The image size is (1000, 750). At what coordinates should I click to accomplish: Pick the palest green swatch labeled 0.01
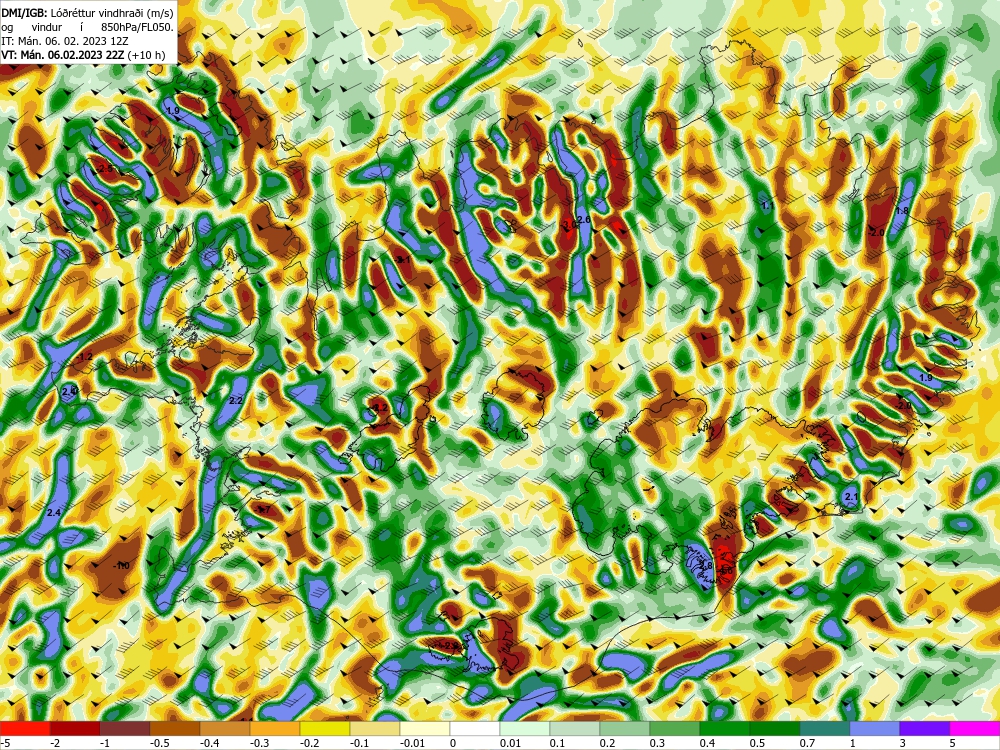tap(525, 728)
